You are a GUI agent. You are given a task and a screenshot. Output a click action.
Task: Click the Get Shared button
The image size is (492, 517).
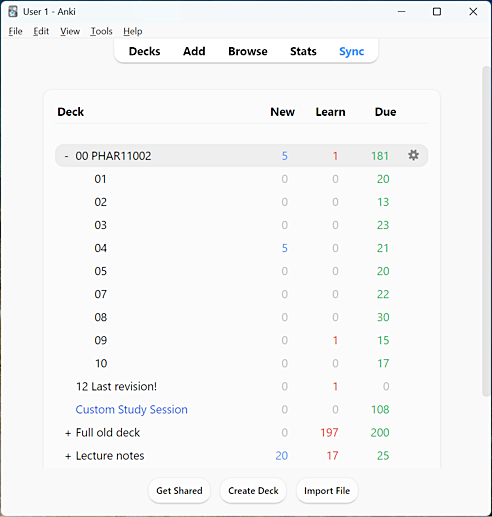179,491
